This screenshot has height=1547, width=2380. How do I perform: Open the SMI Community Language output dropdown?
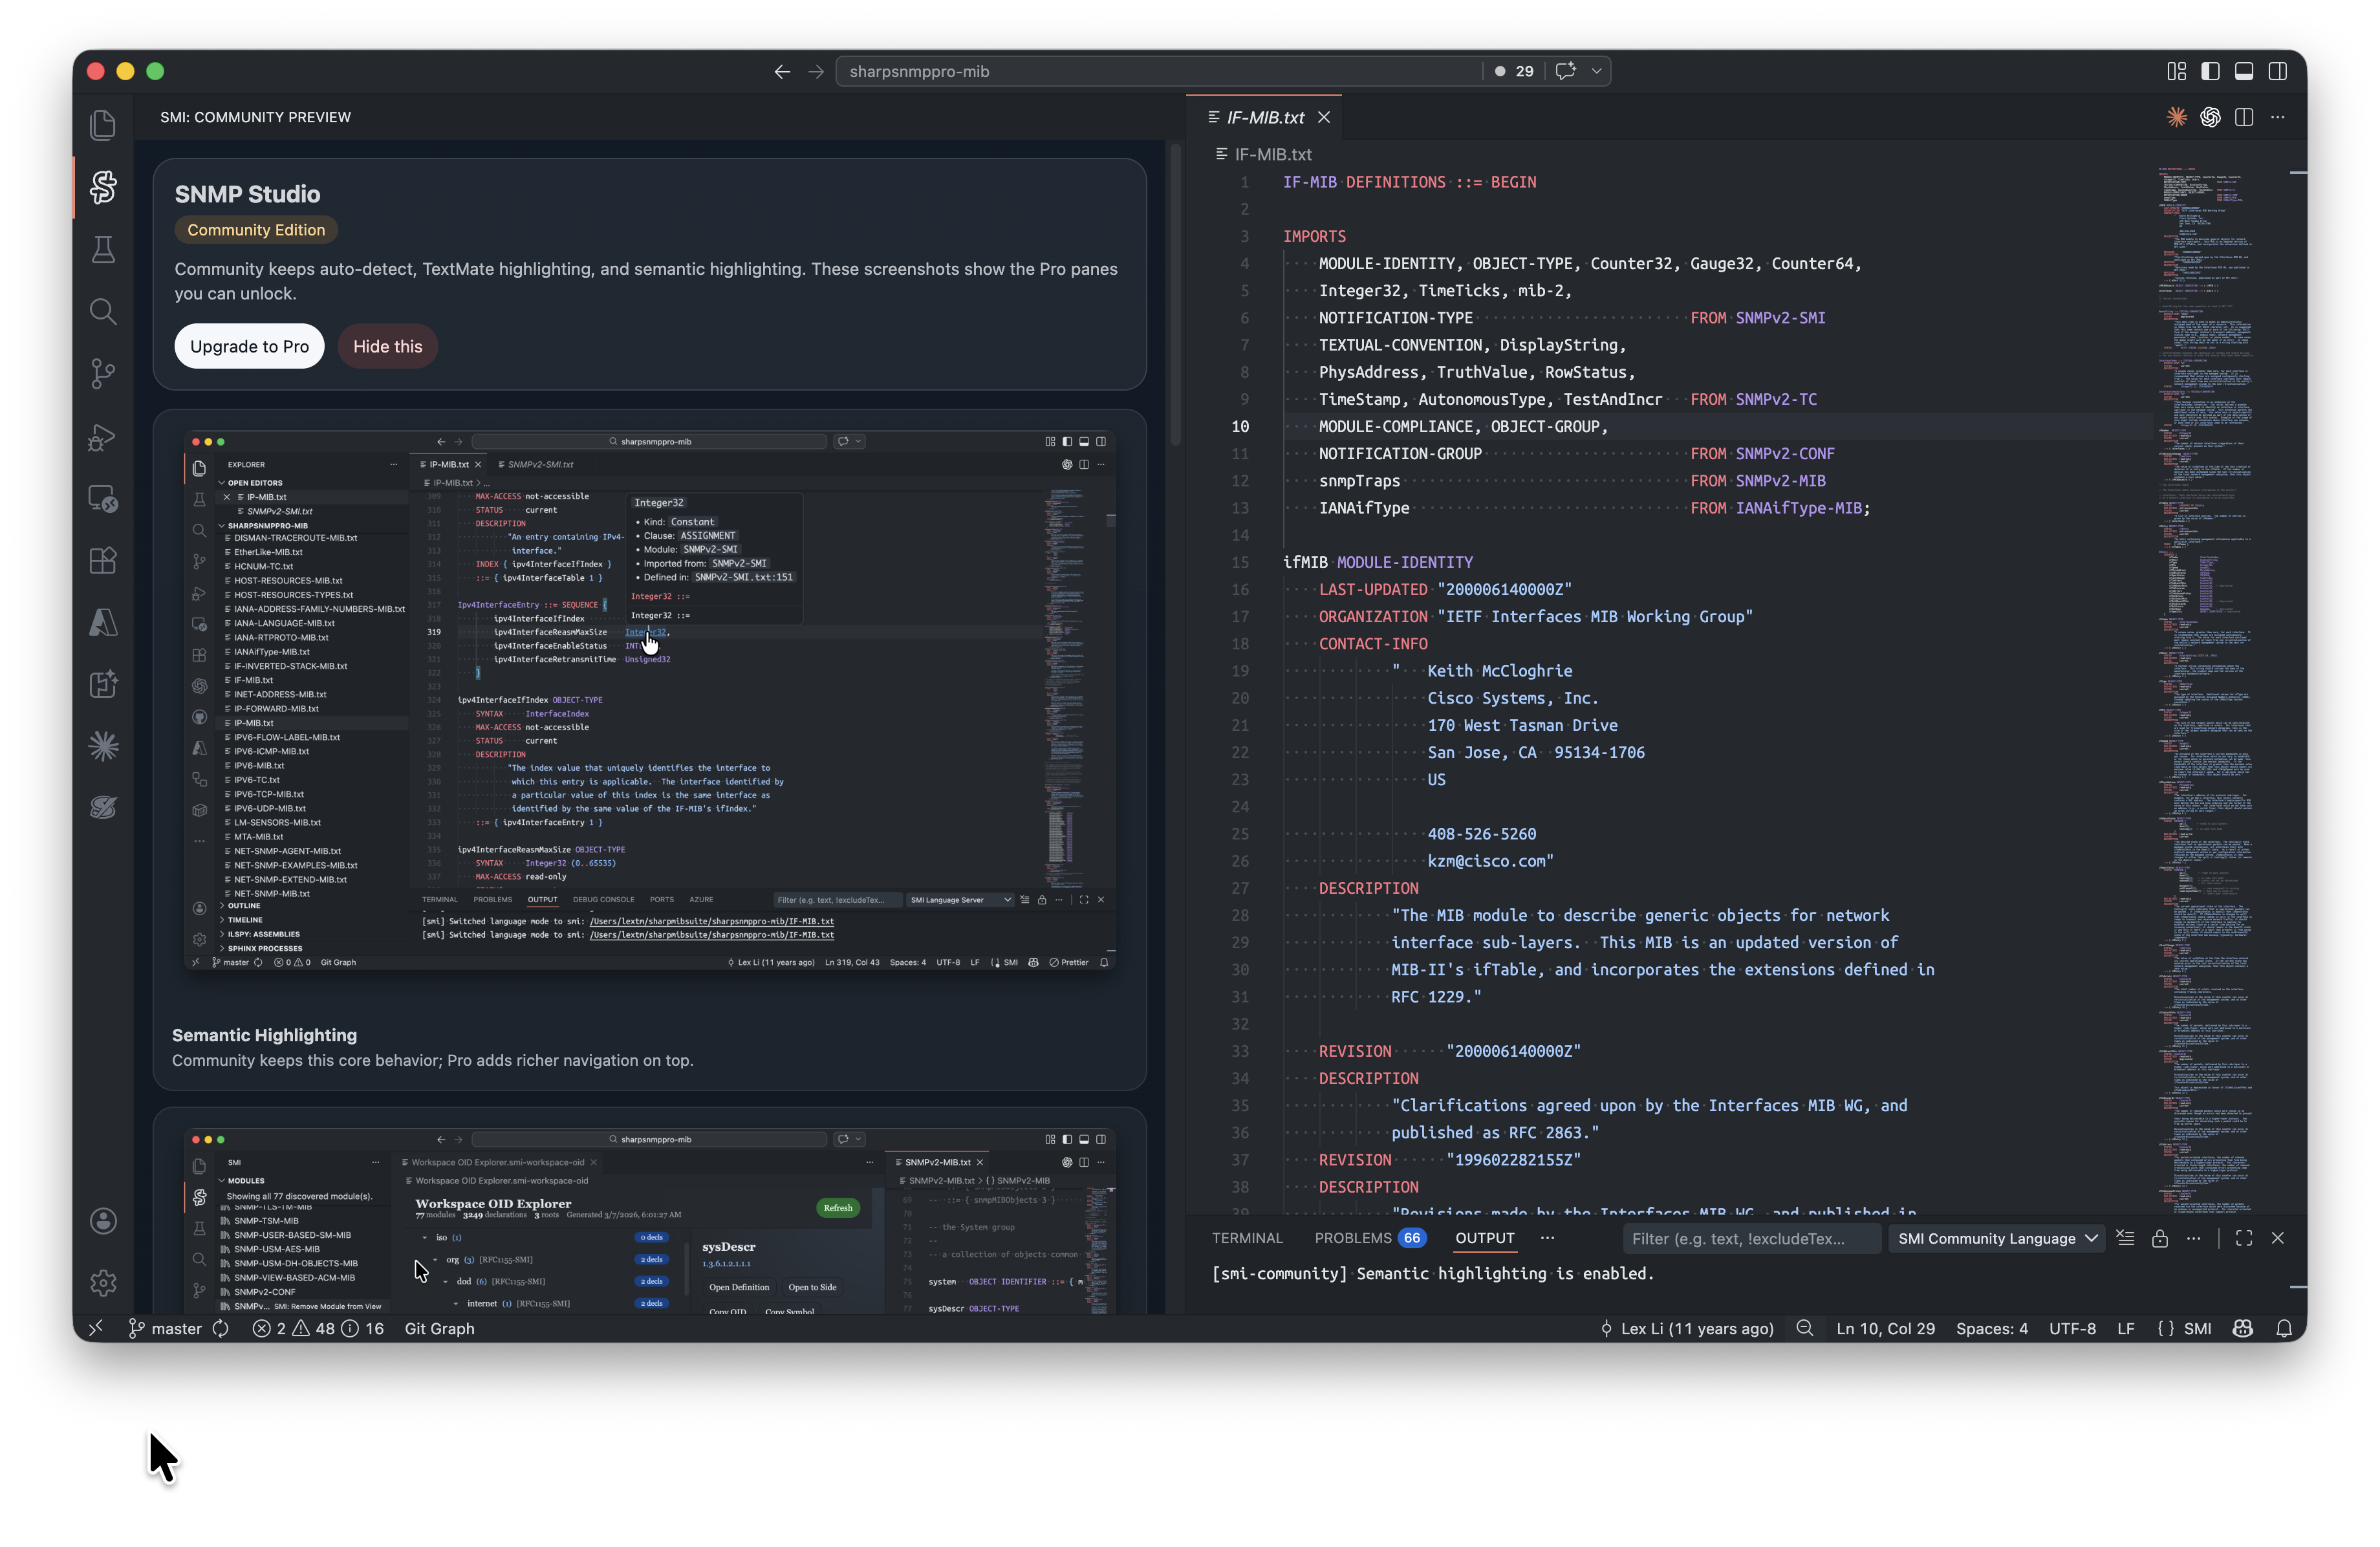(x=1996, y=1238)
